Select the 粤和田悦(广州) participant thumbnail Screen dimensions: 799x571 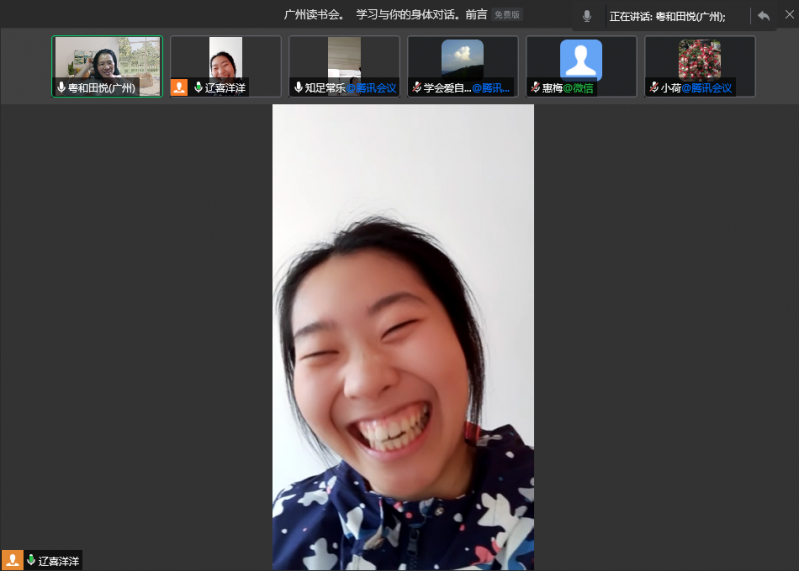coord(107,61)
